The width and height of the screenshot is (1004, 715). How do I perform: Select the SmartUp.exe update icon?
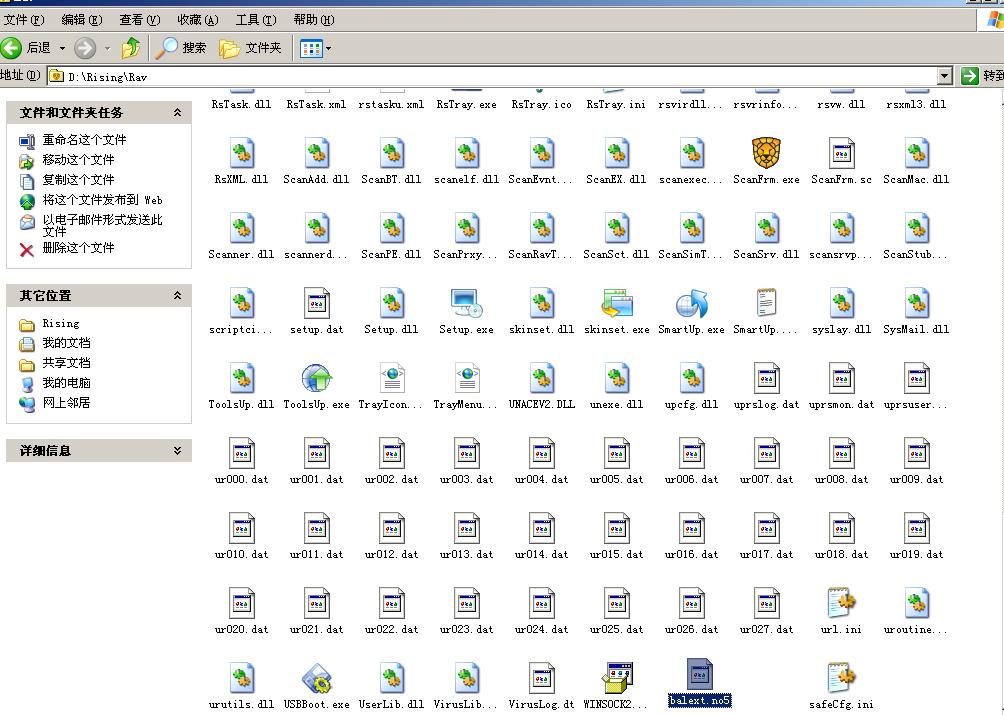point(691,304)
